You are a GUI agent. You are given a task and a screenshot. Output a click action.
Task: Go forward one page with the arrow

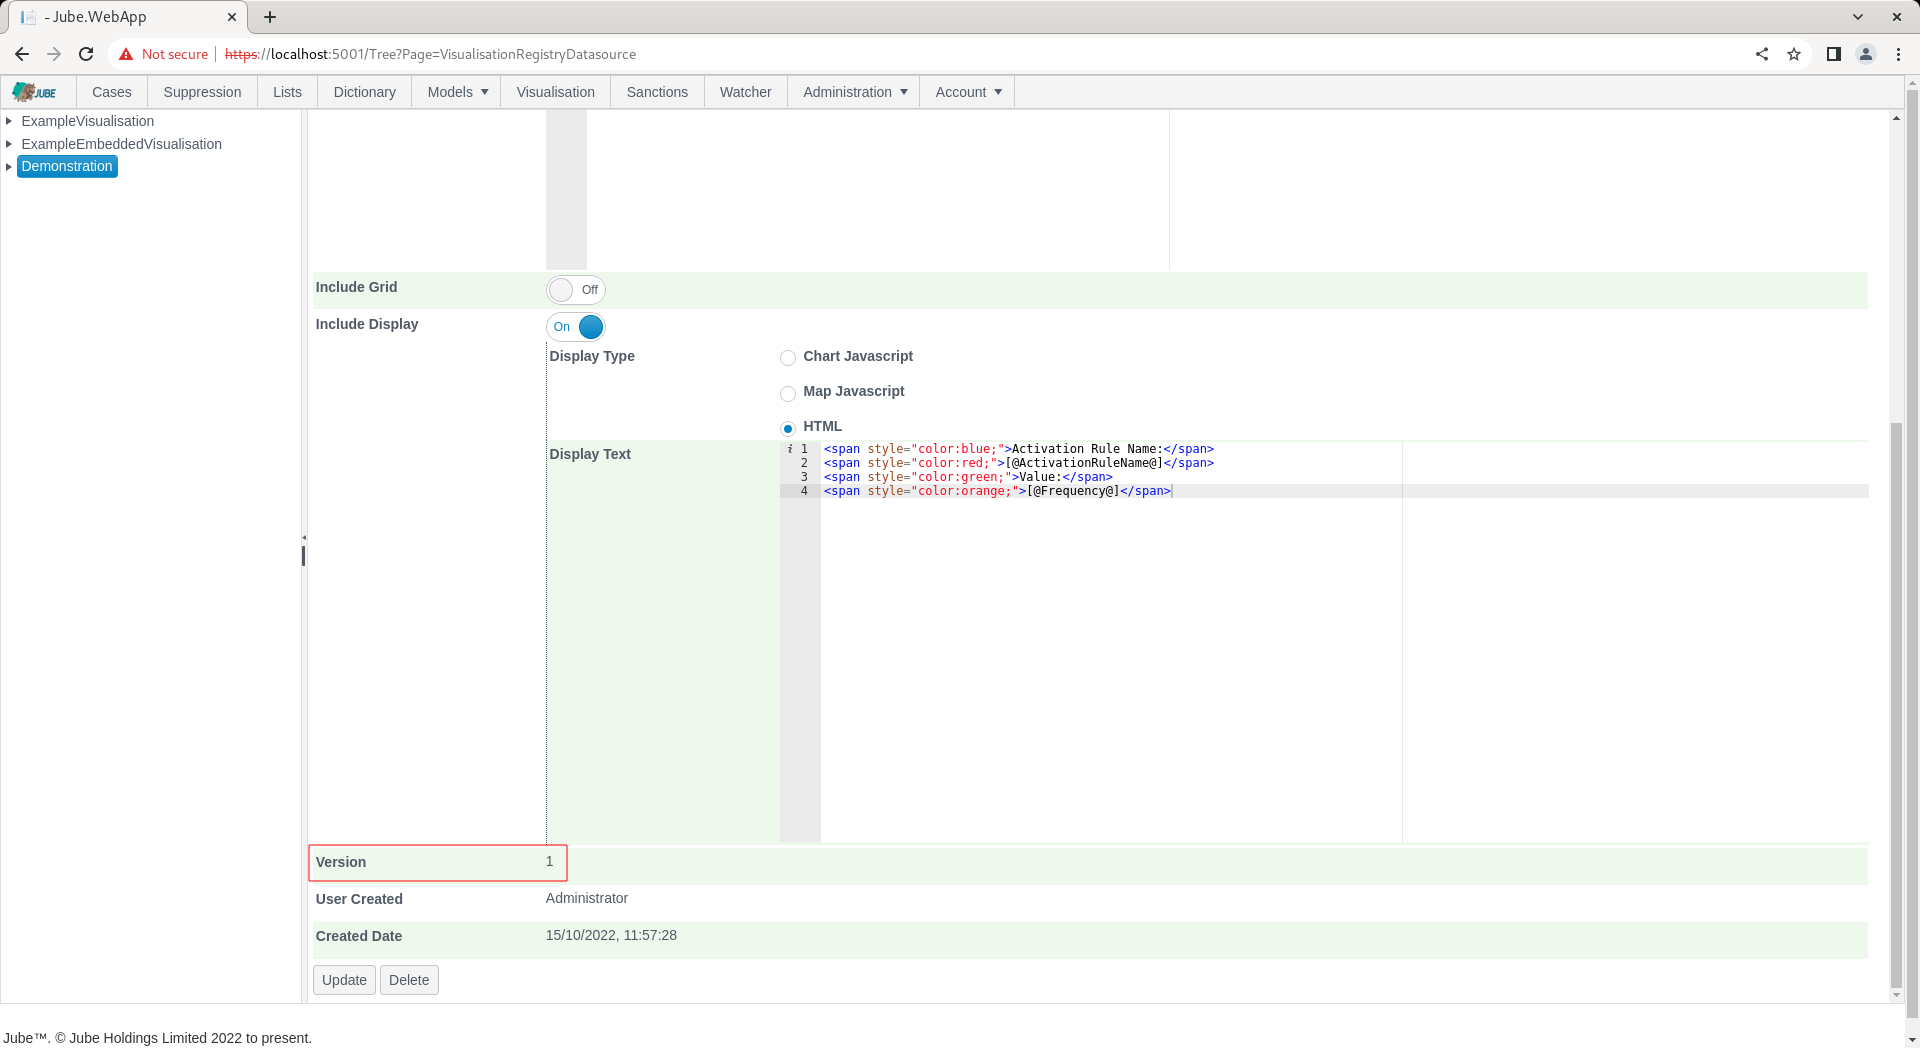click(x=54, y=54)
